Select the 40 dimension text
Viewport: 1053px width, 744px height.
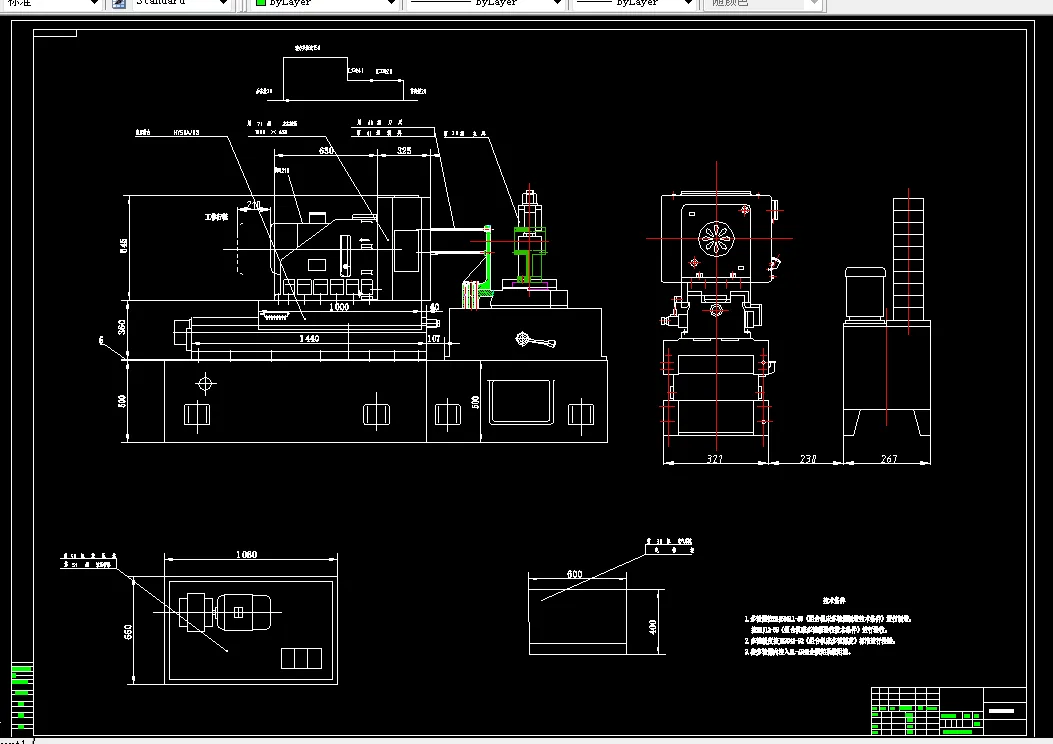(x=434, y=307)
